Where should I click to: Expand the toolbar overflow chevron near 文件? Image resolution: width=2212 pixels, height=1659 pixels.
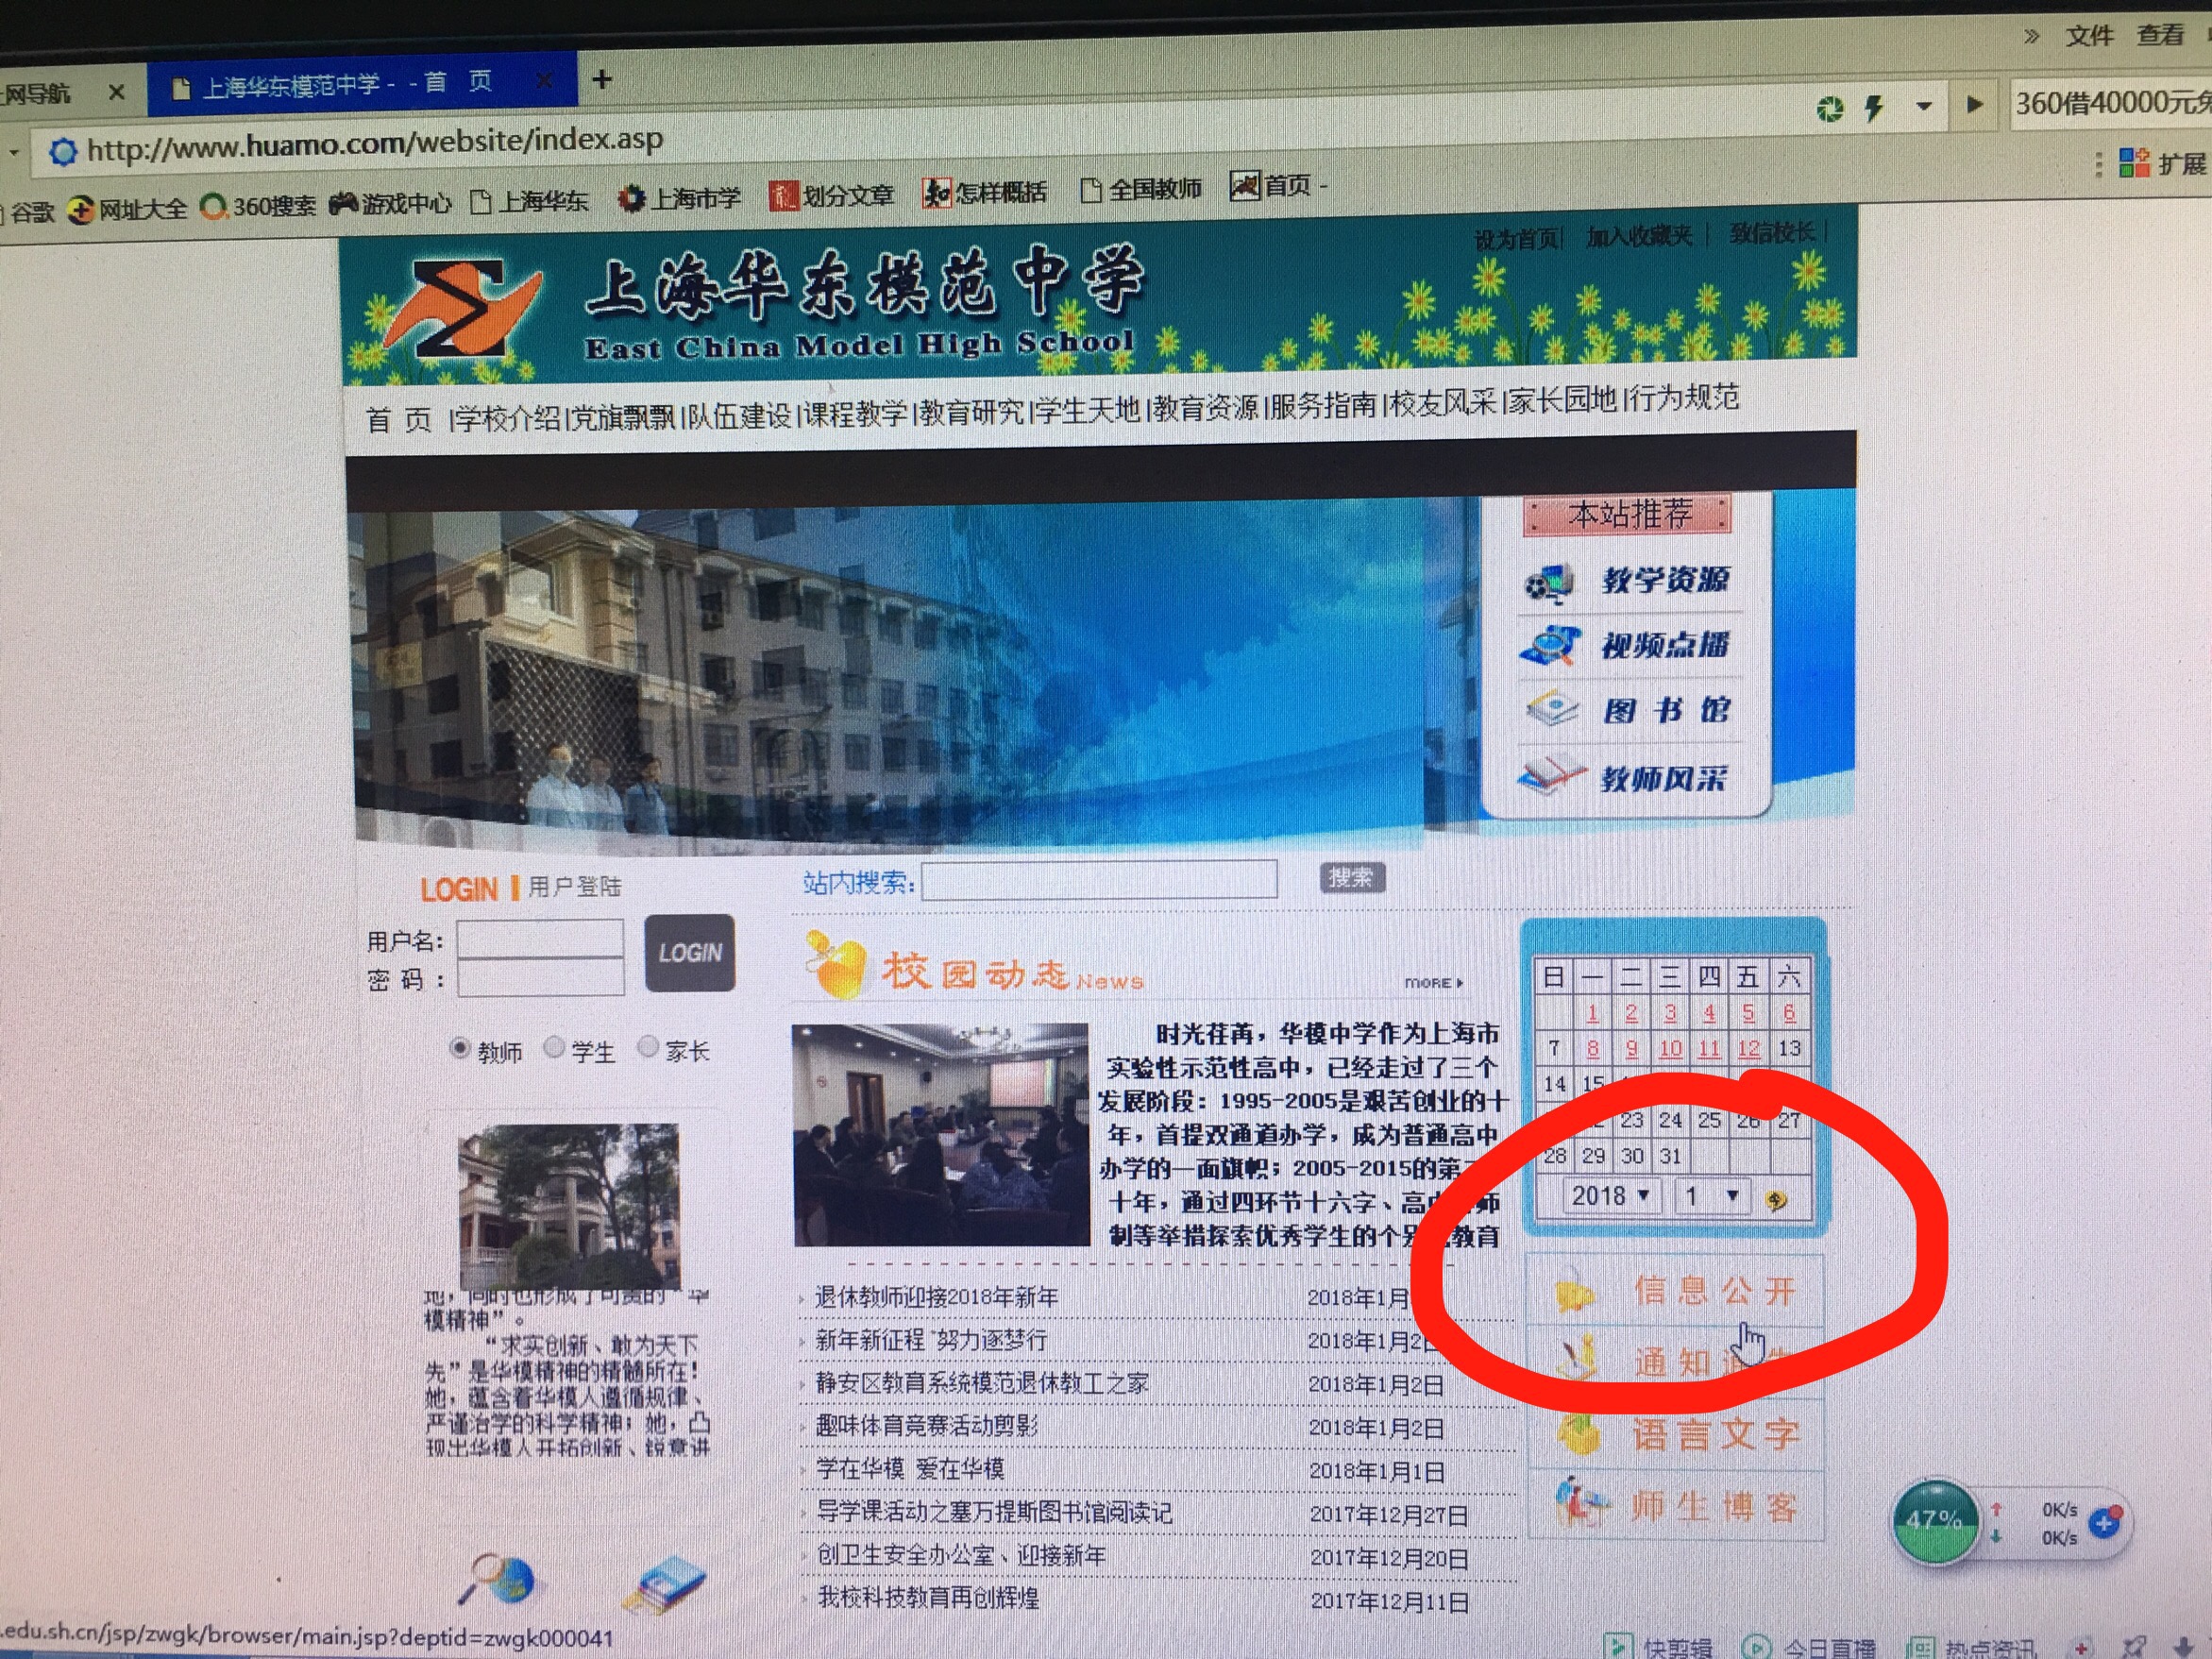coord(2030,37)
